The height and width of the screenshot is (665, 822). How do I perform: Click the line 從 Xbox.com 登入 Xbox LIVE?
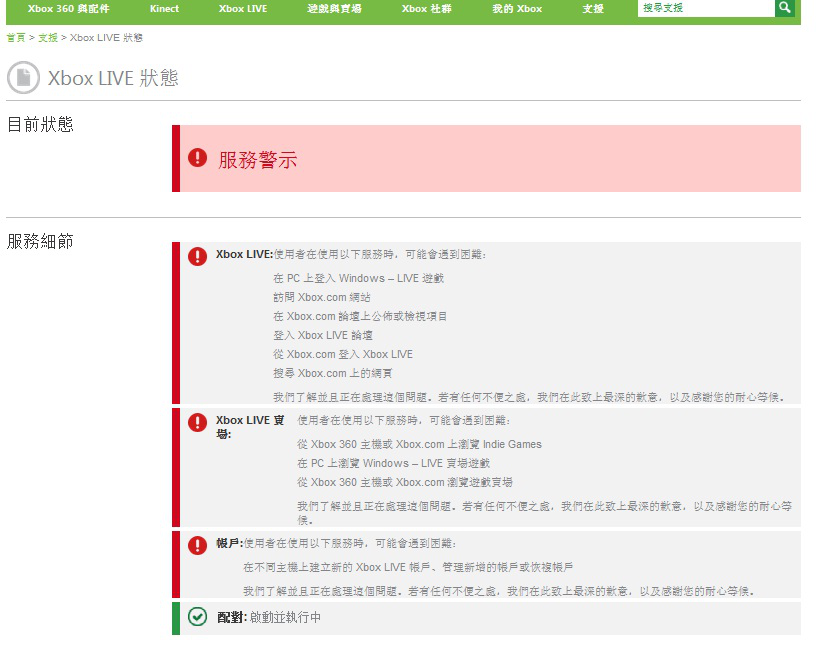[x=343, y=354]
